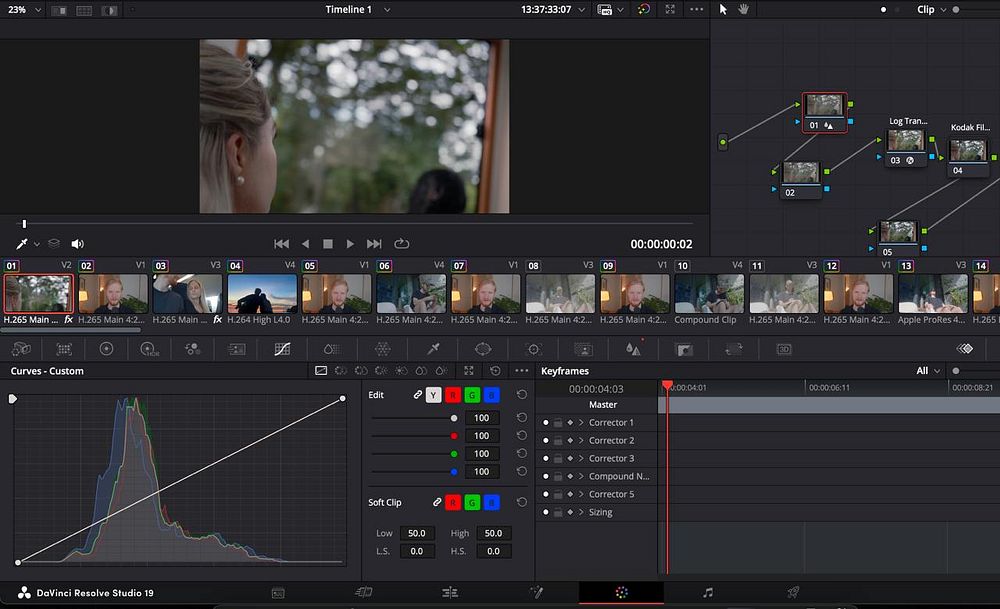Viewport: 1000px width, 609px height.
Task: Select clip thumbnail 04 sunset shot
Action: tap(262, 294)
